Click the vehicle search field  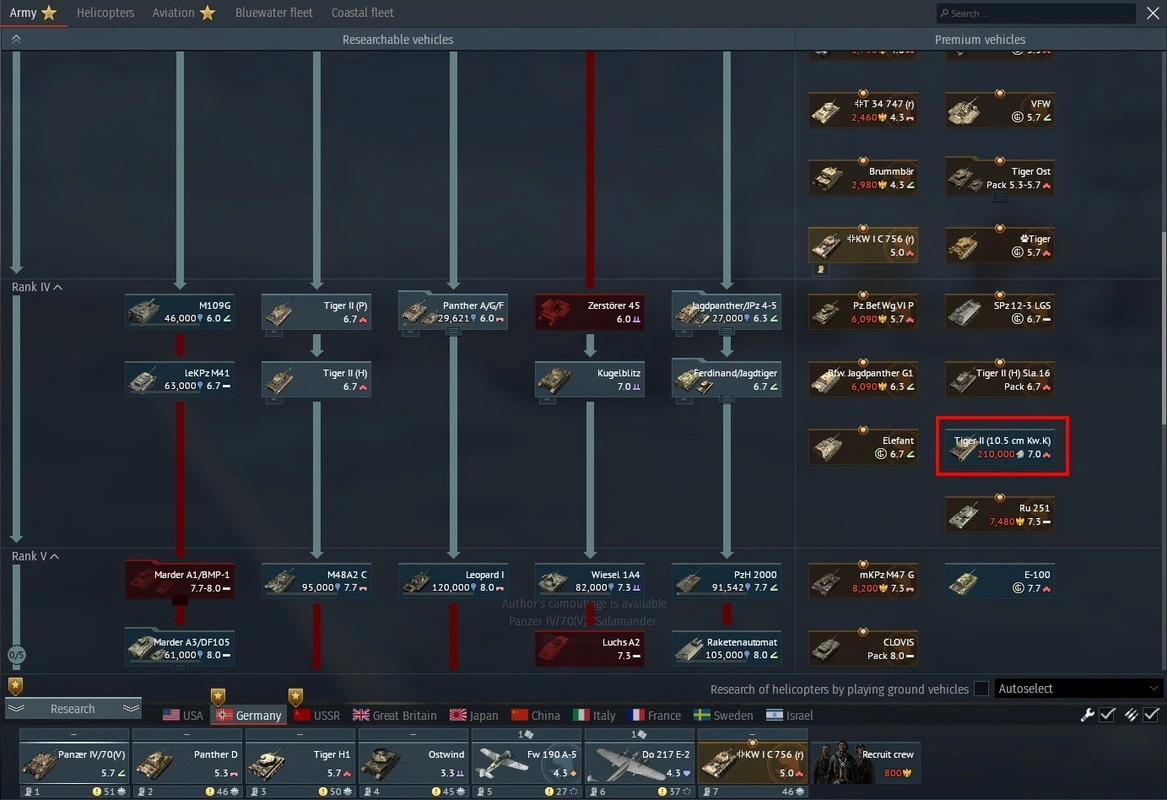1034,13
